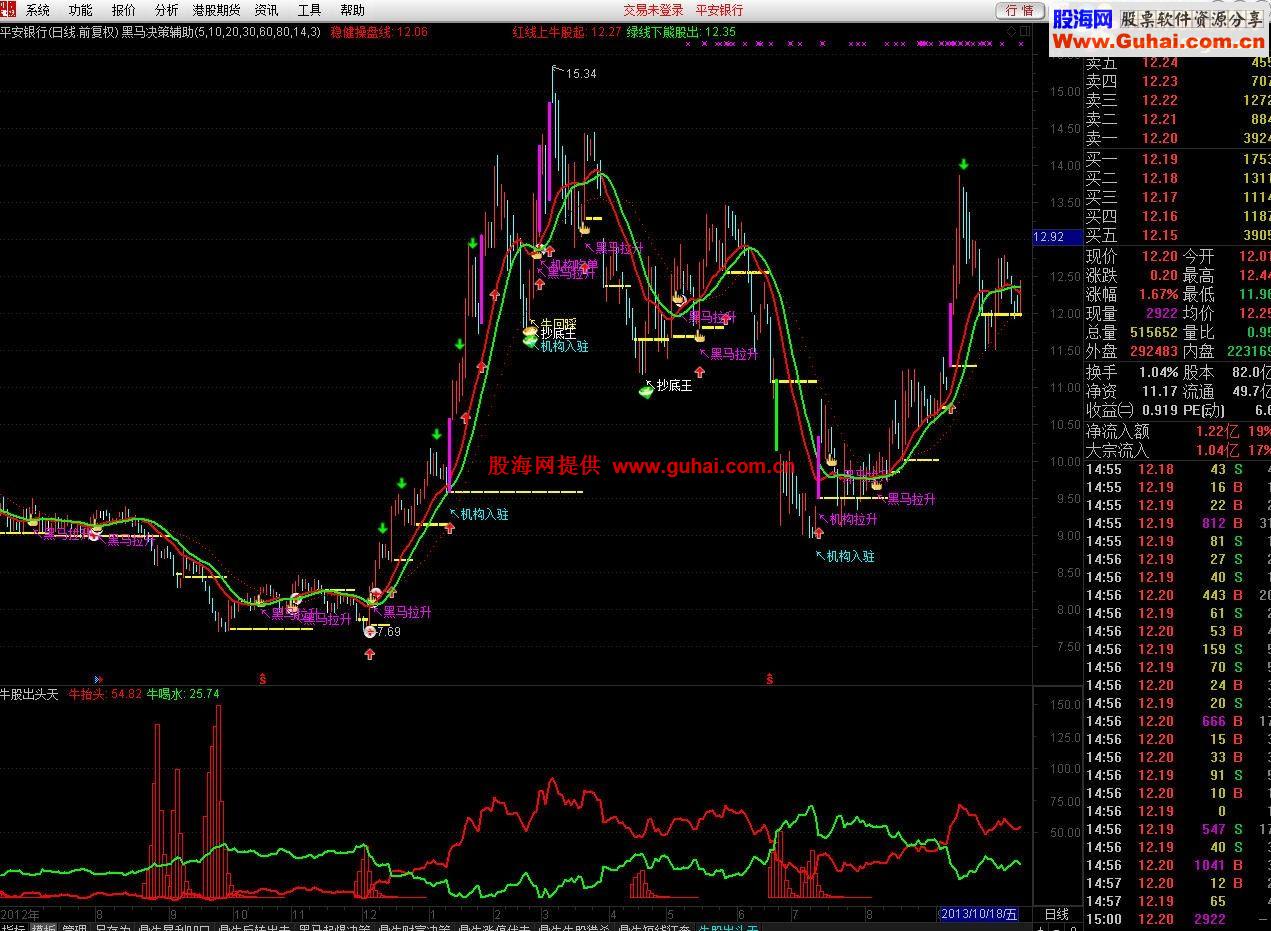The image size is (1271, 931).
Task: Click the 2012年 year label on time axis
Action: [19, 914]
